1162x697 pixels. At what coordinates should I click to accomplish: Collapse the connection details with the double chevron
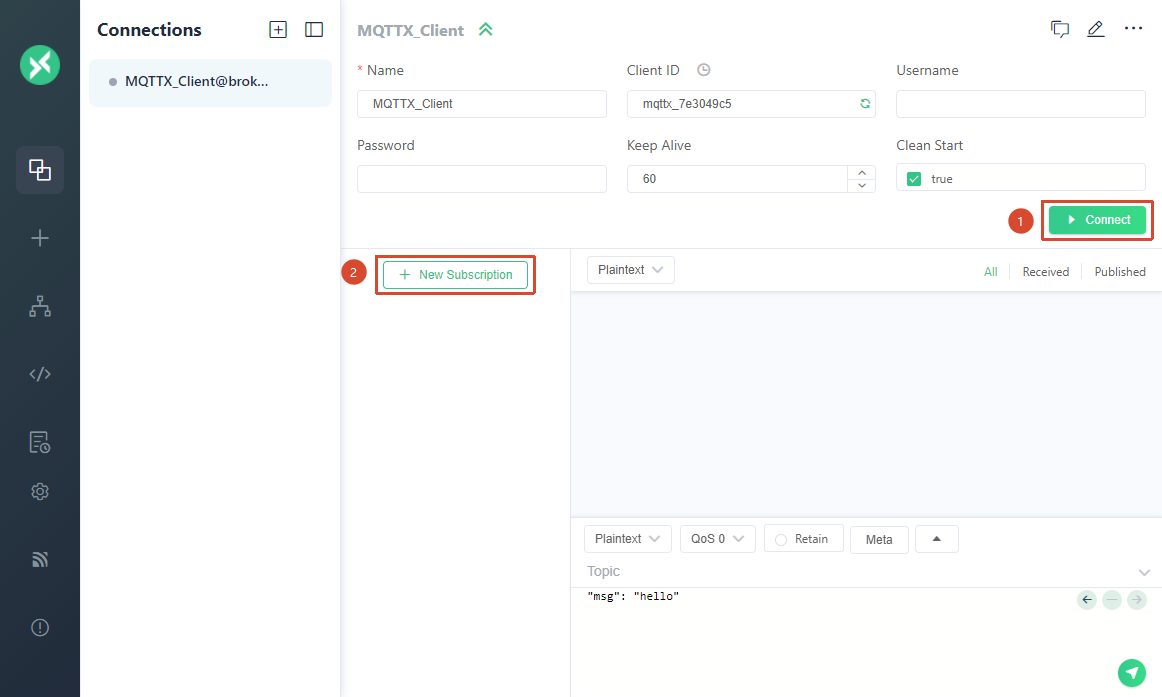(485, 30)
